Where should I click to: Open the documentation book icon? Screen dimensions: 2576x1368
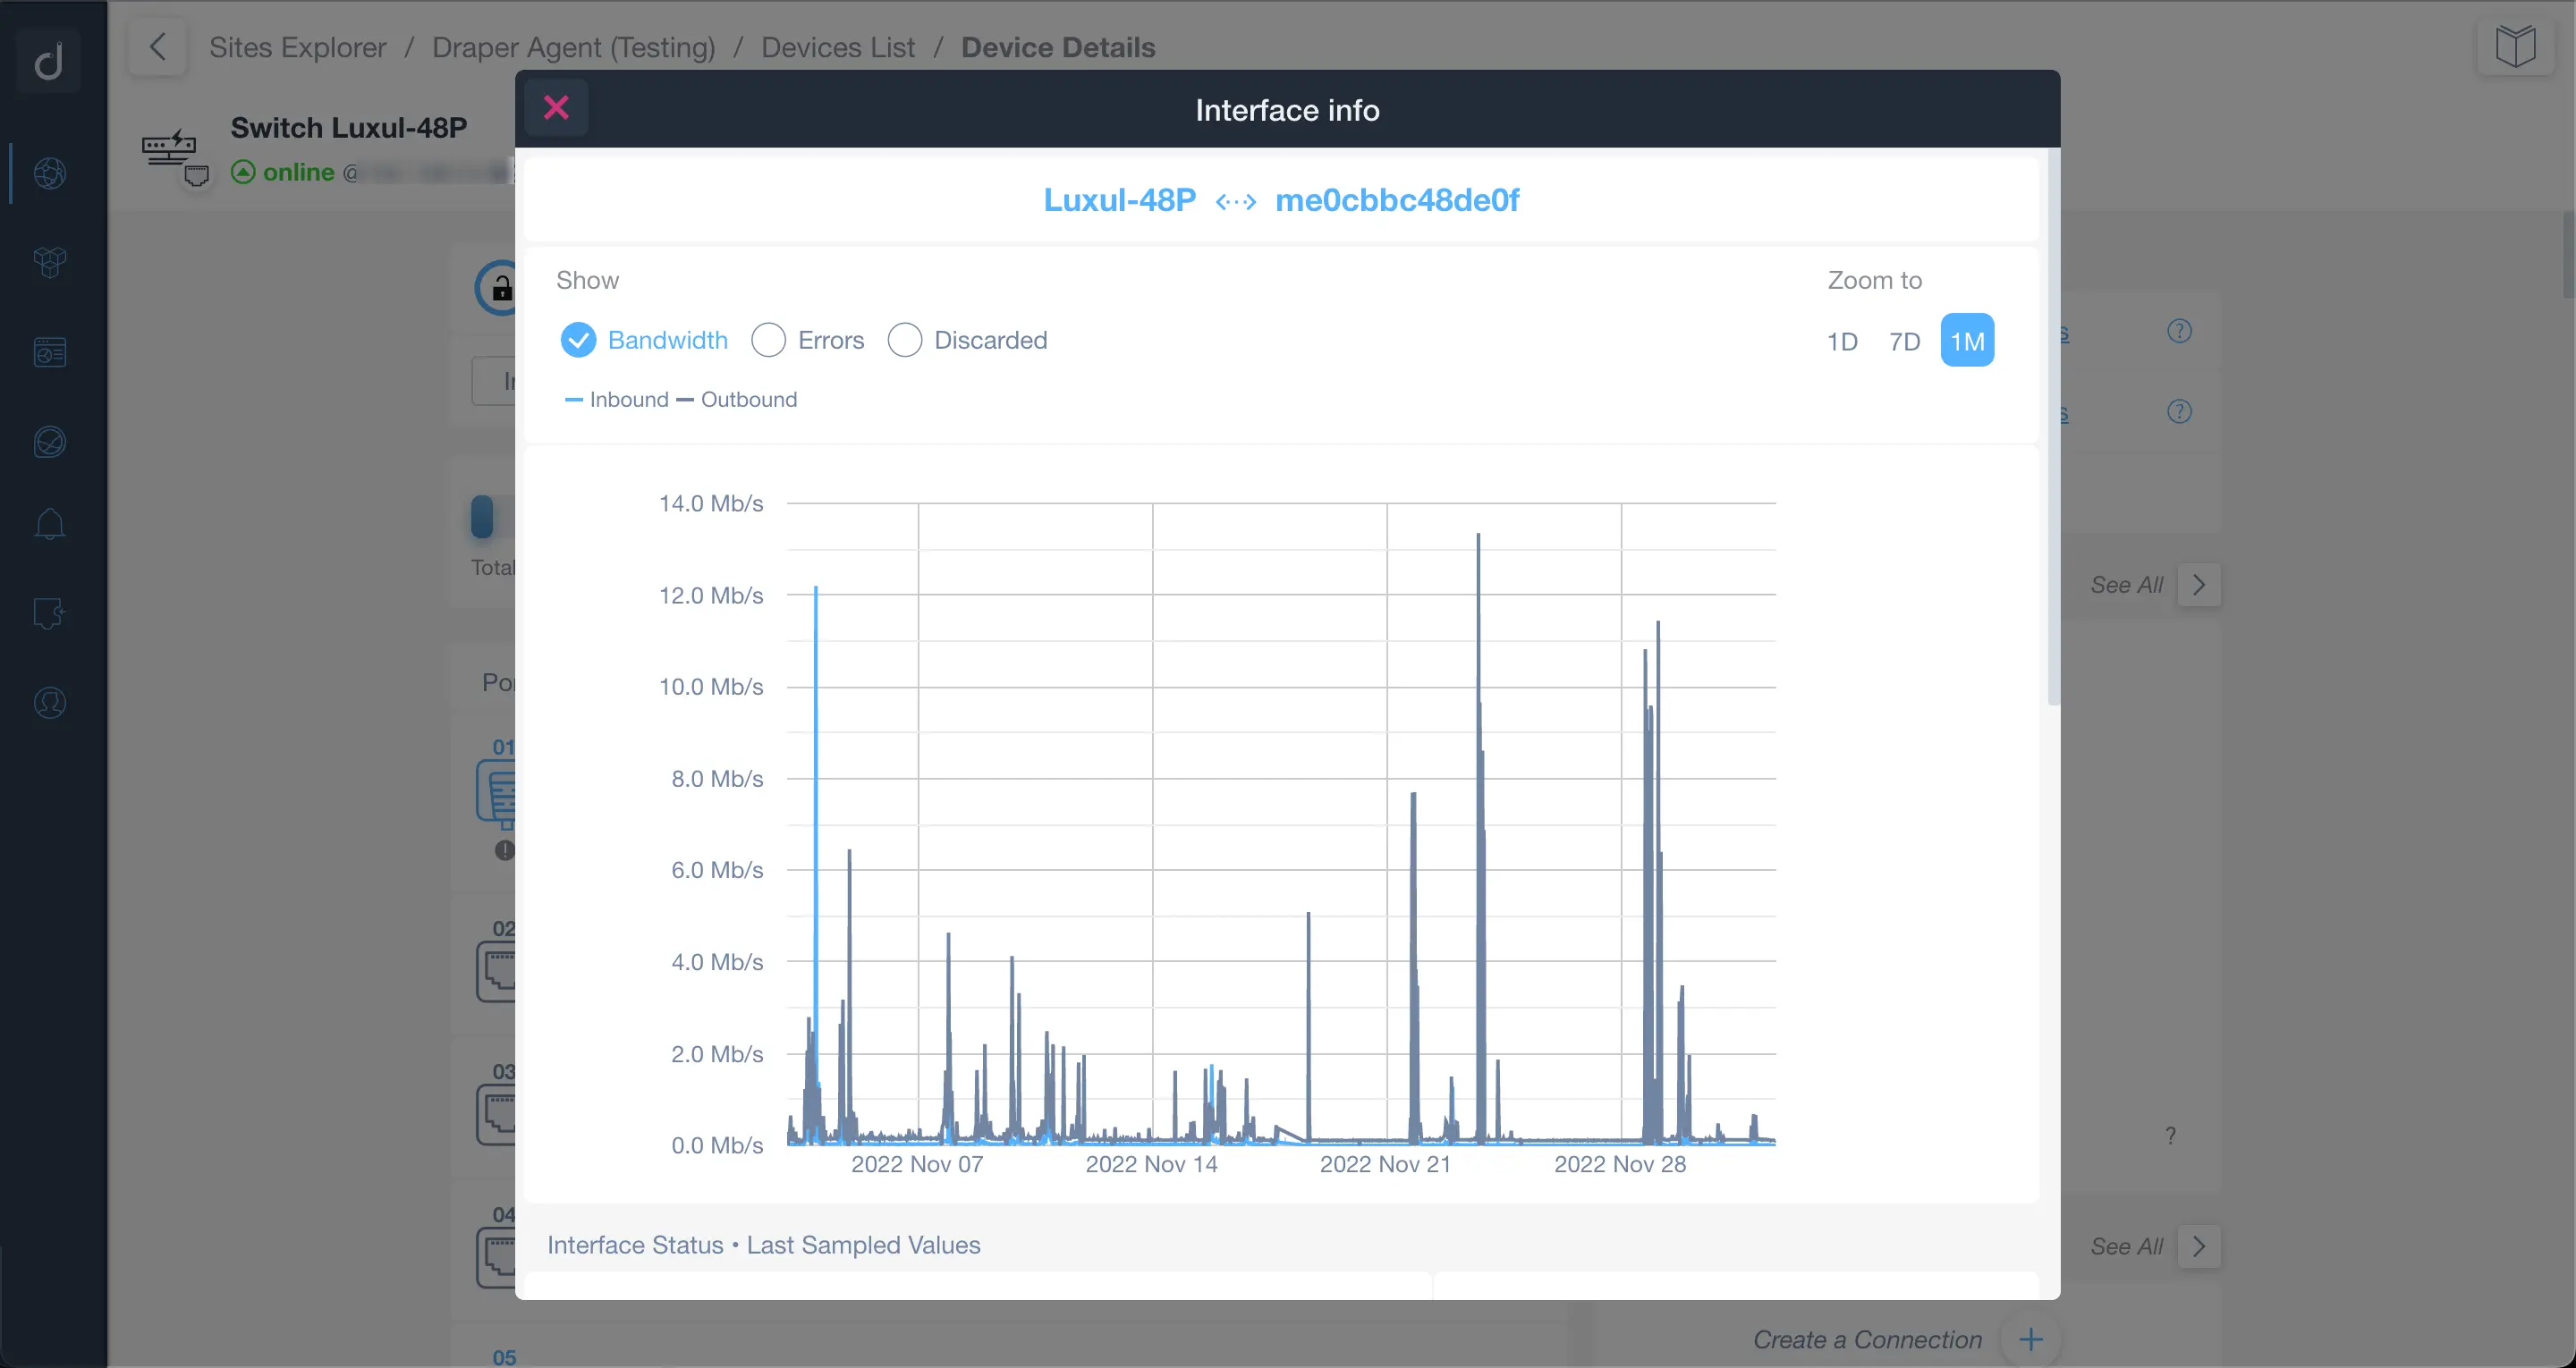tap(2514, 47)
